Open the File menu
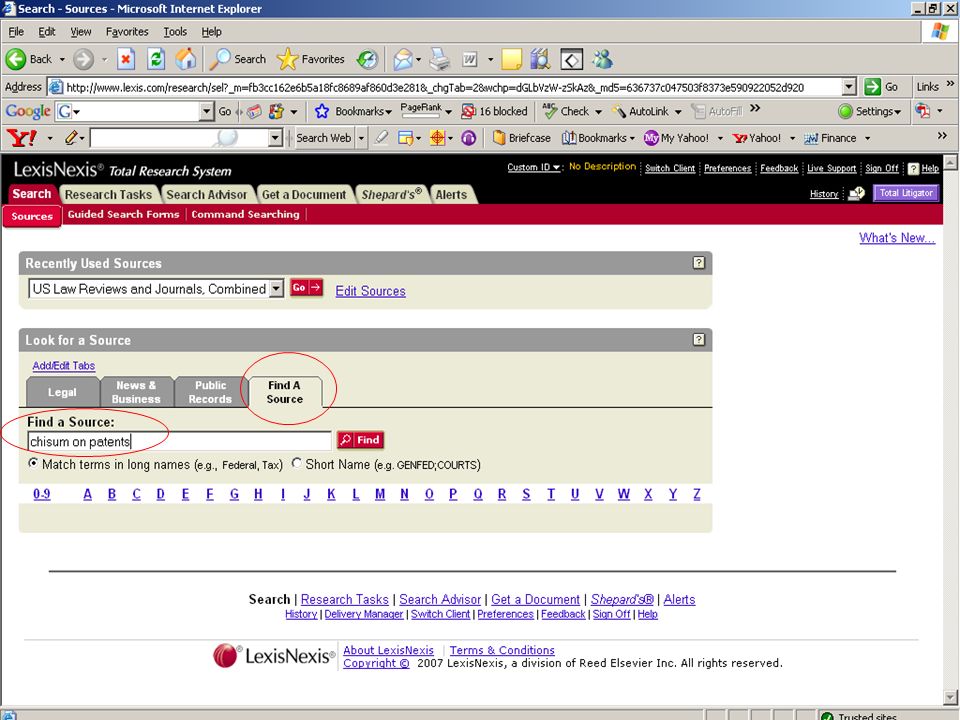Screen dimensions: 960x720 tap(16, 32)
